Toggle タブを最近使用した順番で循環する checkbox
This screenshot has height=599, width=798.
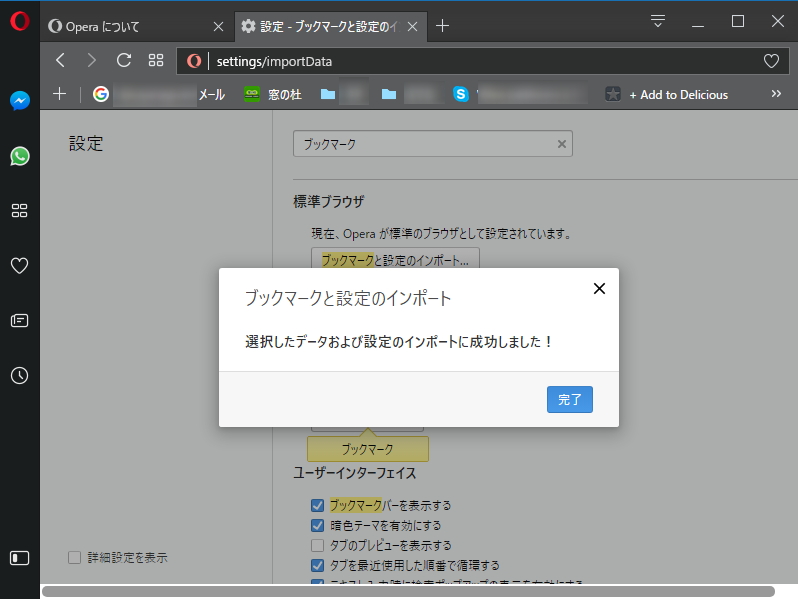coord(317,565)
